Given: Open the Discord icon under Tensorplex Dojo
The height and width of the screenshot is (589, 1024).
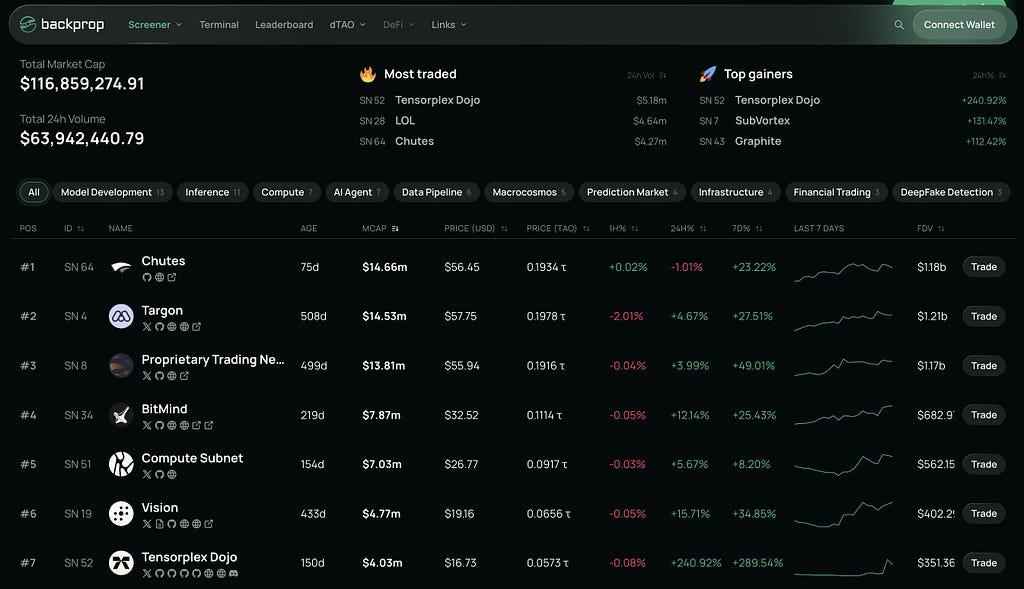Looking at the screenshot, I should pos(234,573).
